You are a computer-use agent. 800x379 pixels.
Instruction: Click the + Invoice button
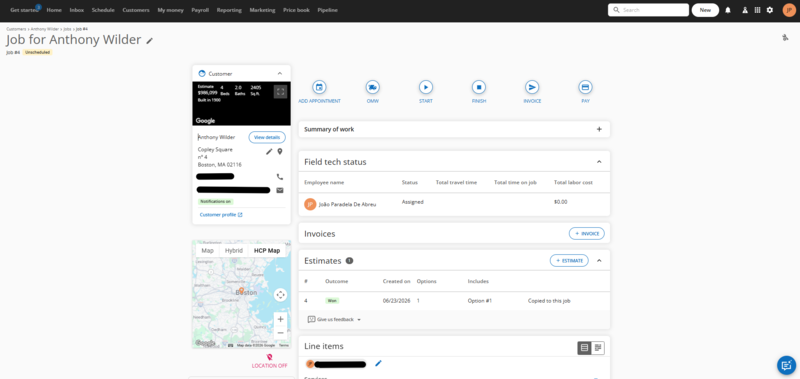587,234
